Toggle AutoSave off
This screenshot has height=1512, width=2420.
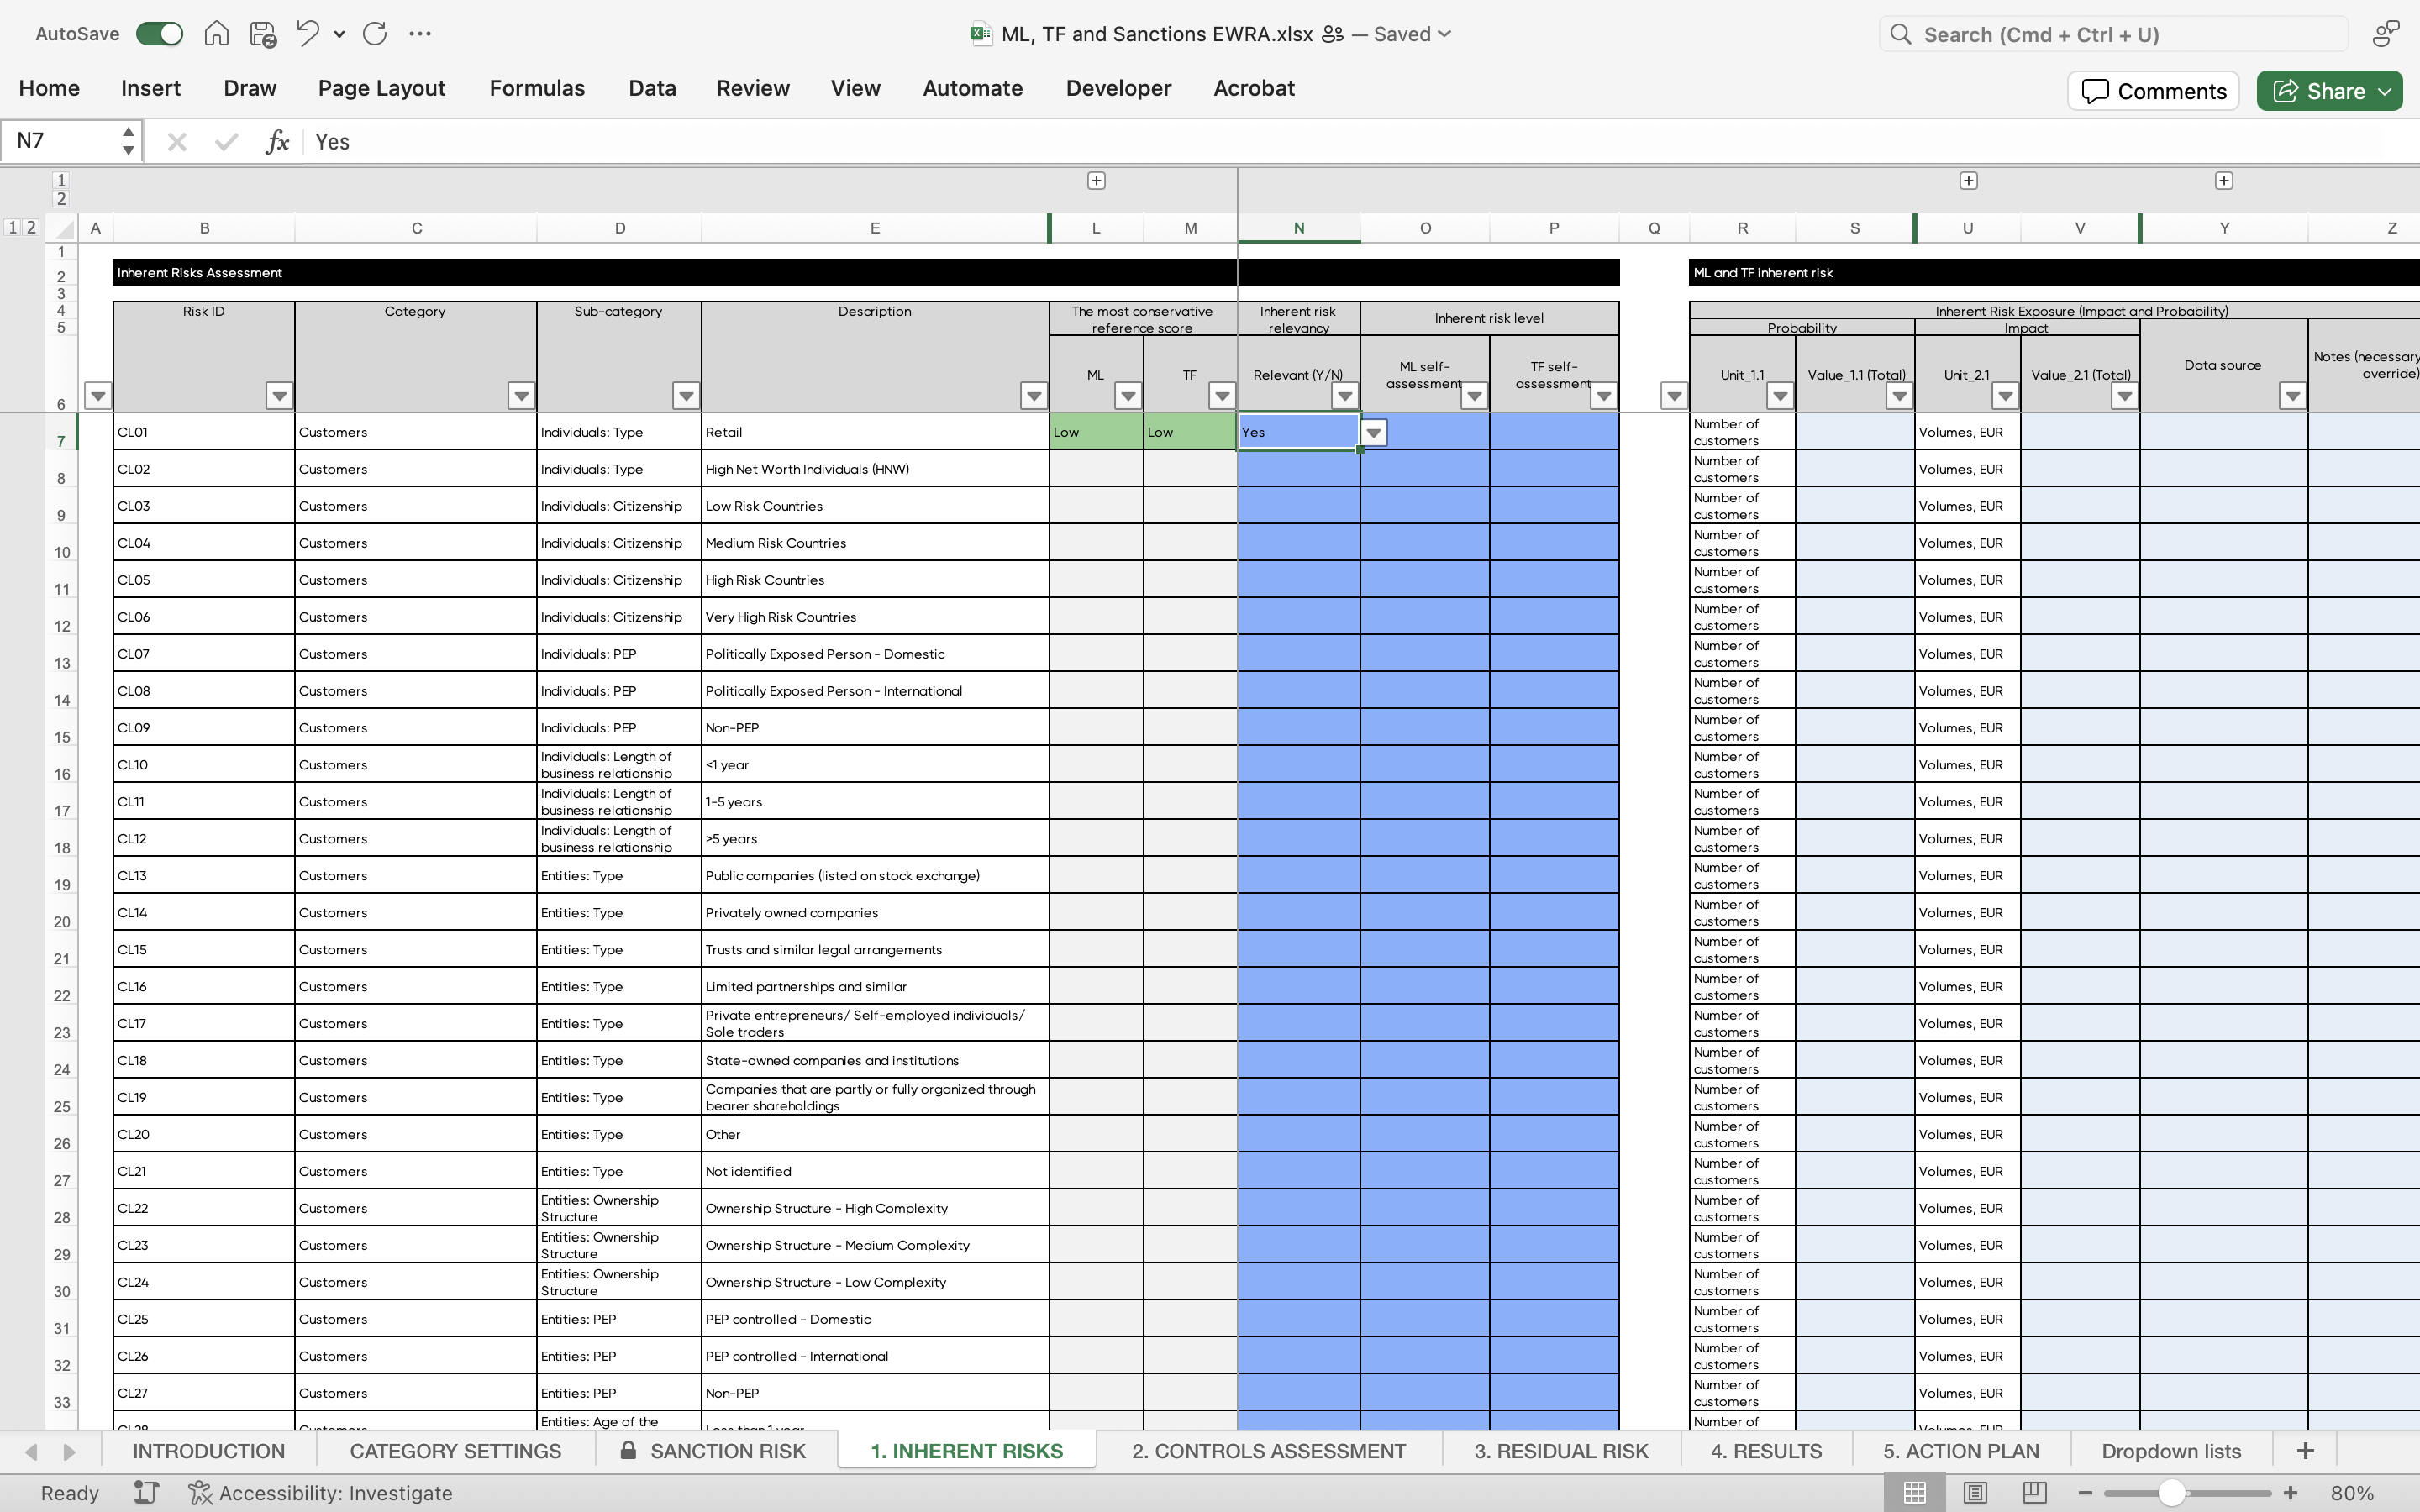point(158,33)
